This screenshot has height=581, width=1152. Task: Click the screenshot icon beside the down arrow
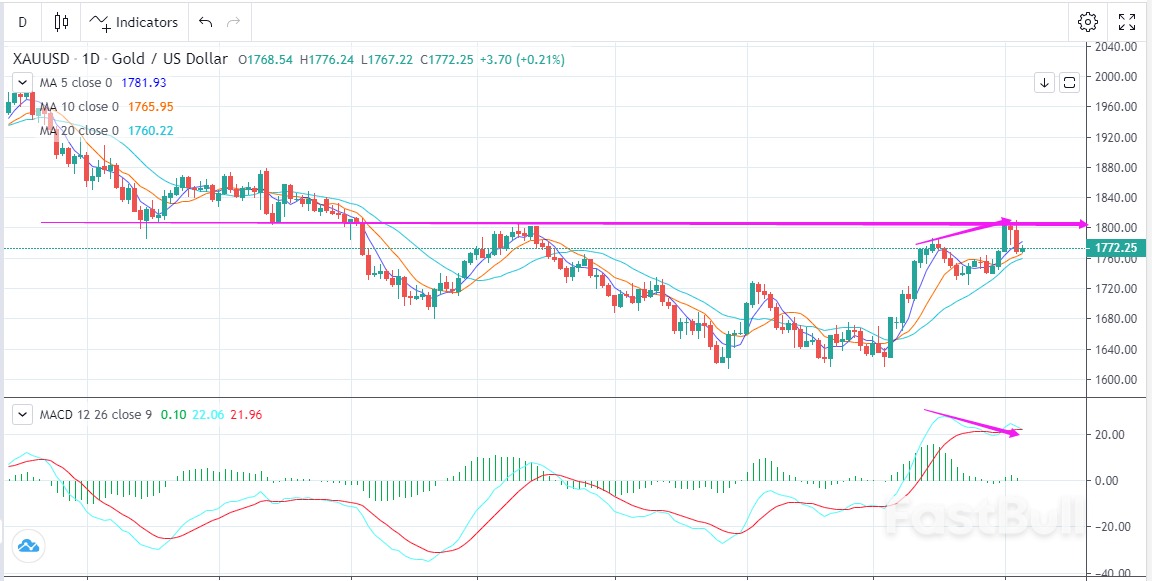[1069, 82]
